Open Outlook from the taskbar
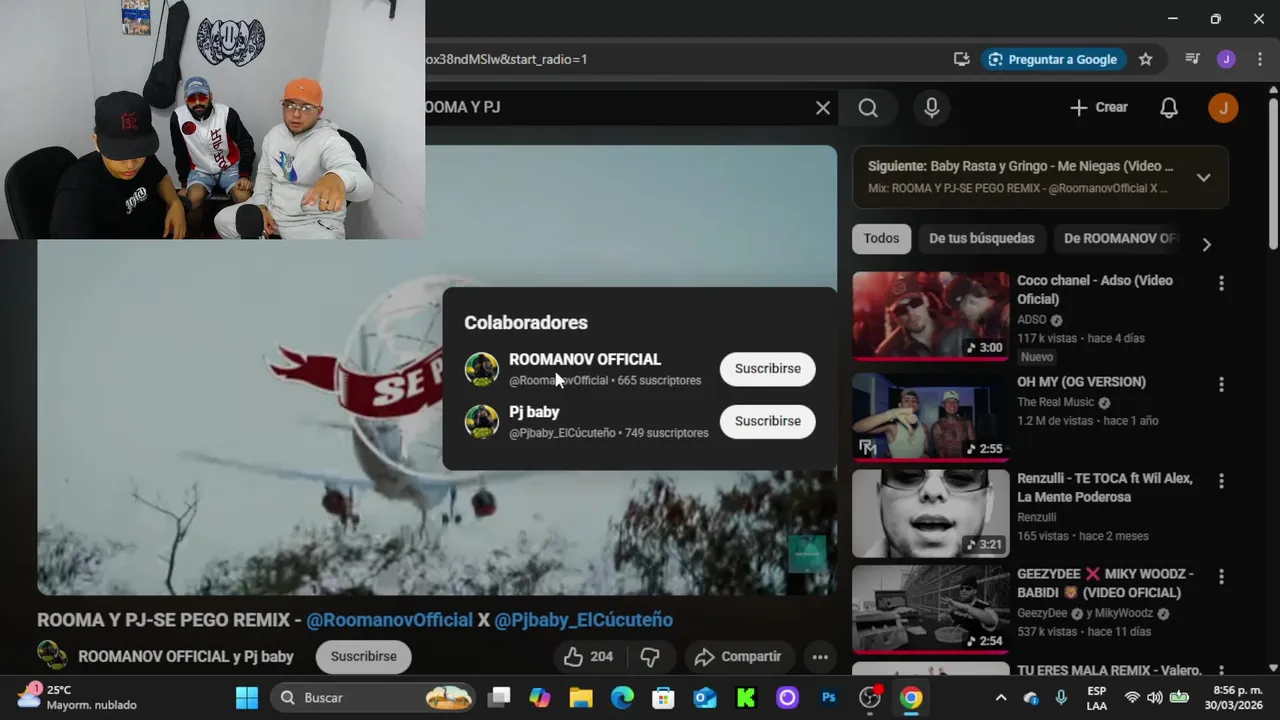This screenshot has width=1280, height=720. tap(705, 697)
